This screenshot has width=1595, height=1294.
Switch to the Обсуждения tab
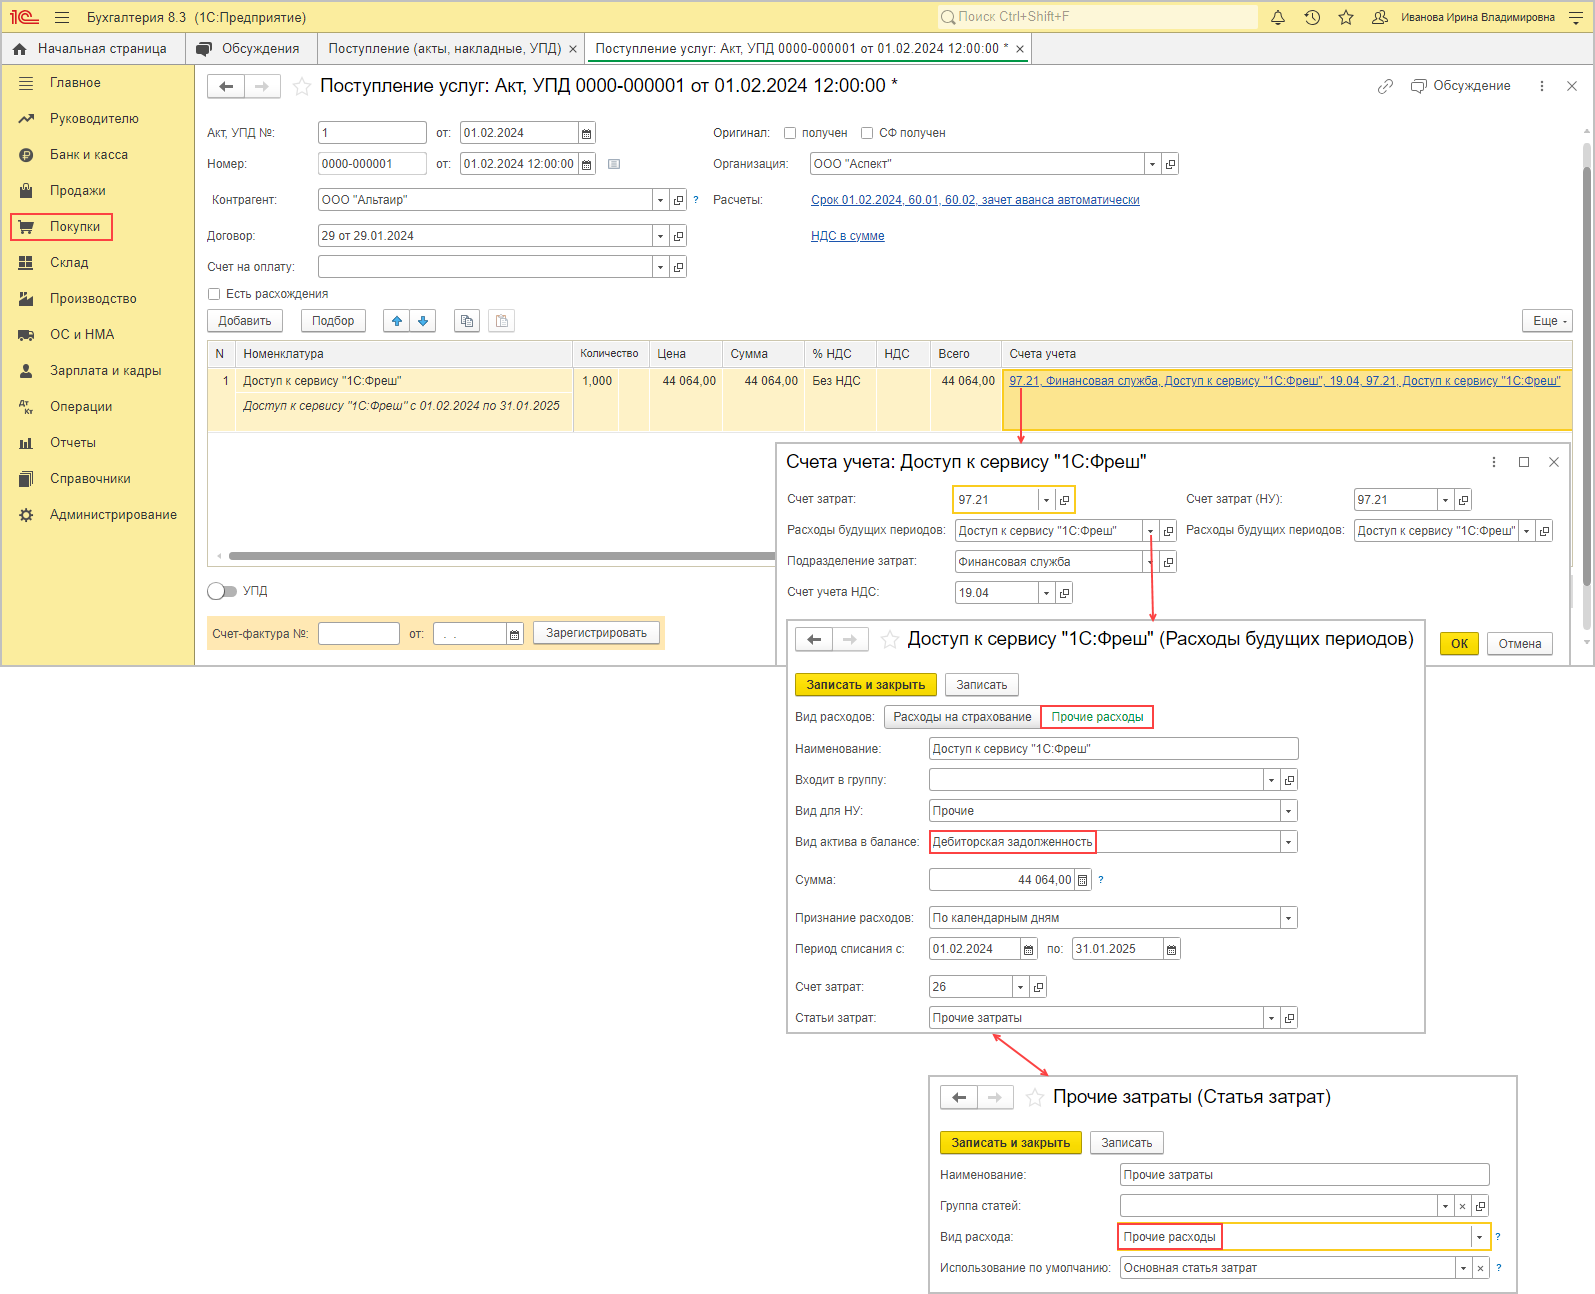[x=260, y=49]
